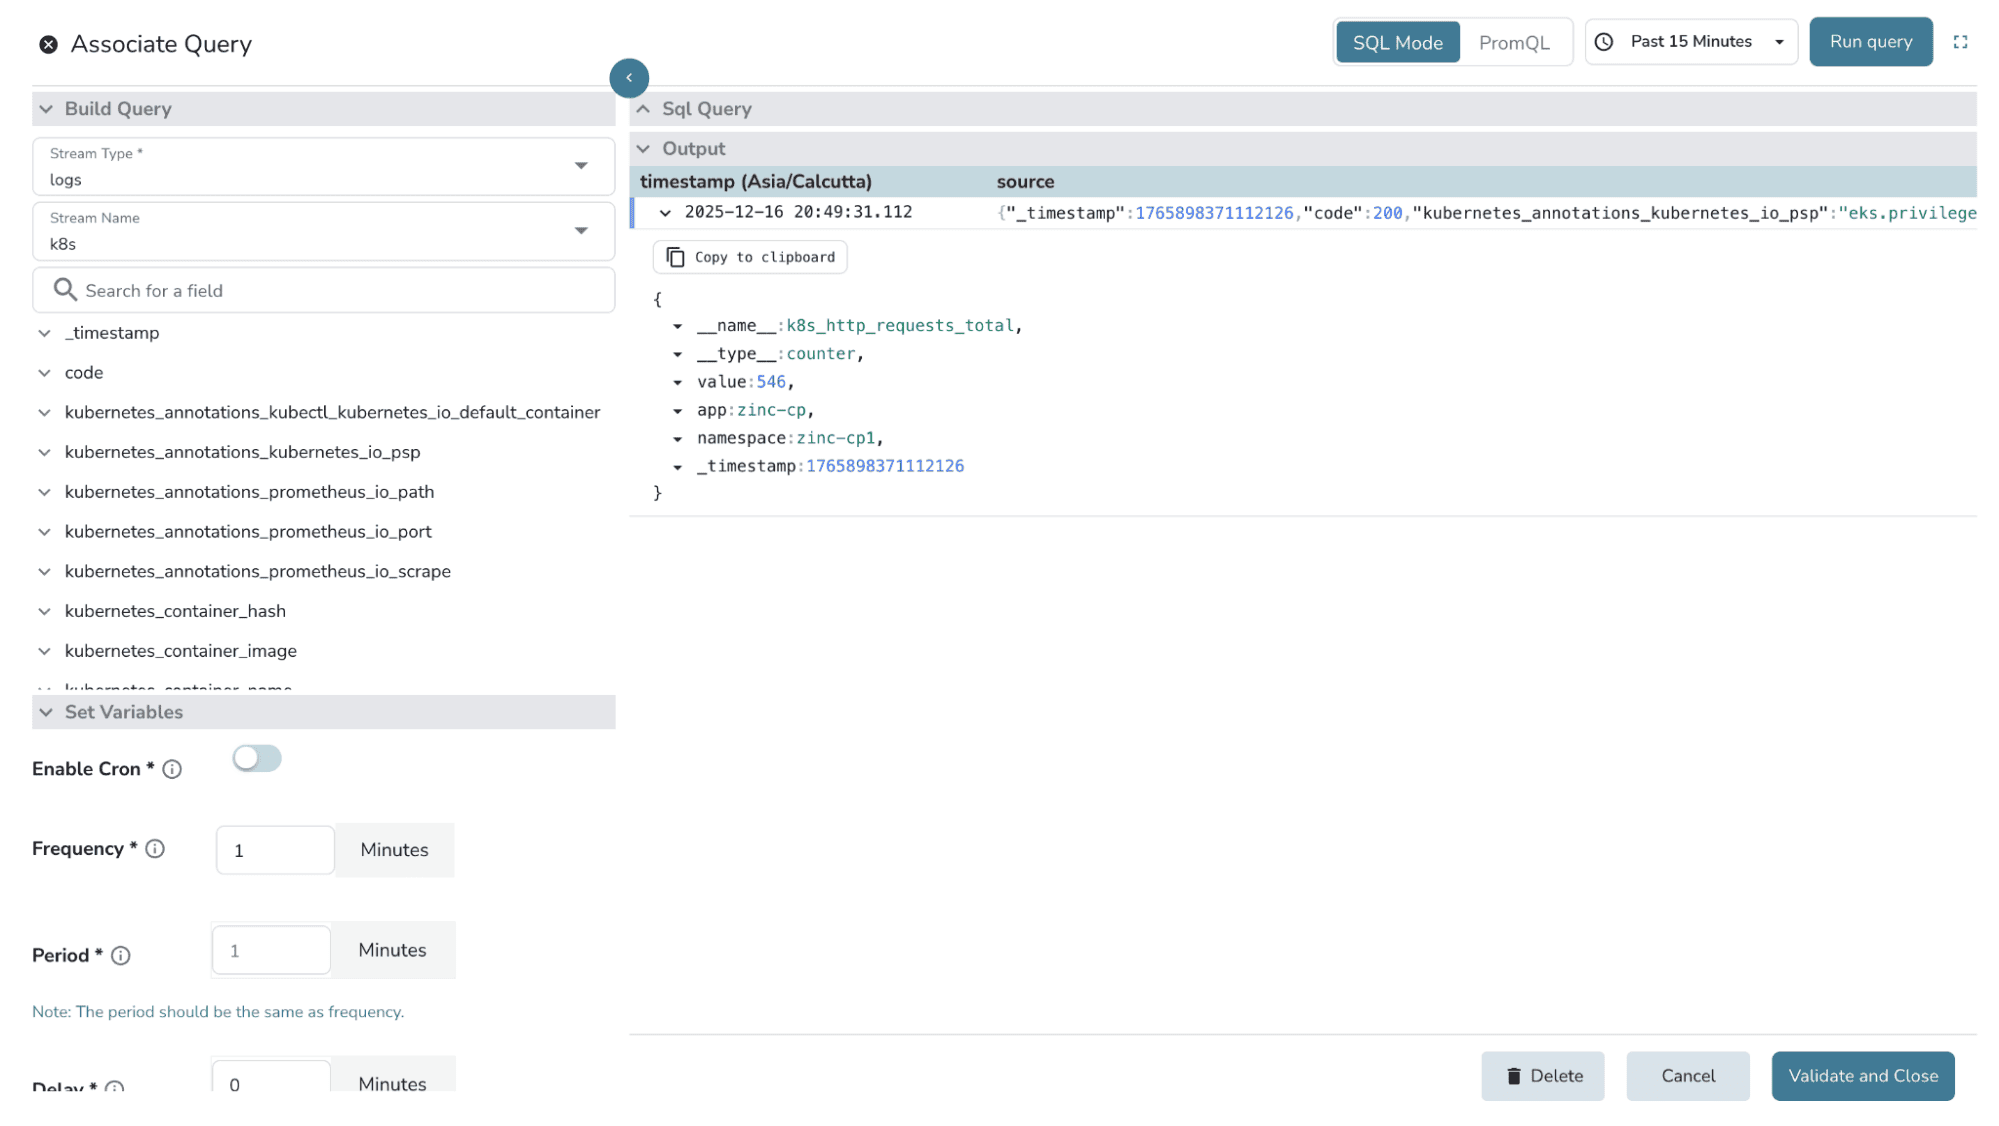
Task: Select the SQL Mode tab
Action: coord(1397,41)
